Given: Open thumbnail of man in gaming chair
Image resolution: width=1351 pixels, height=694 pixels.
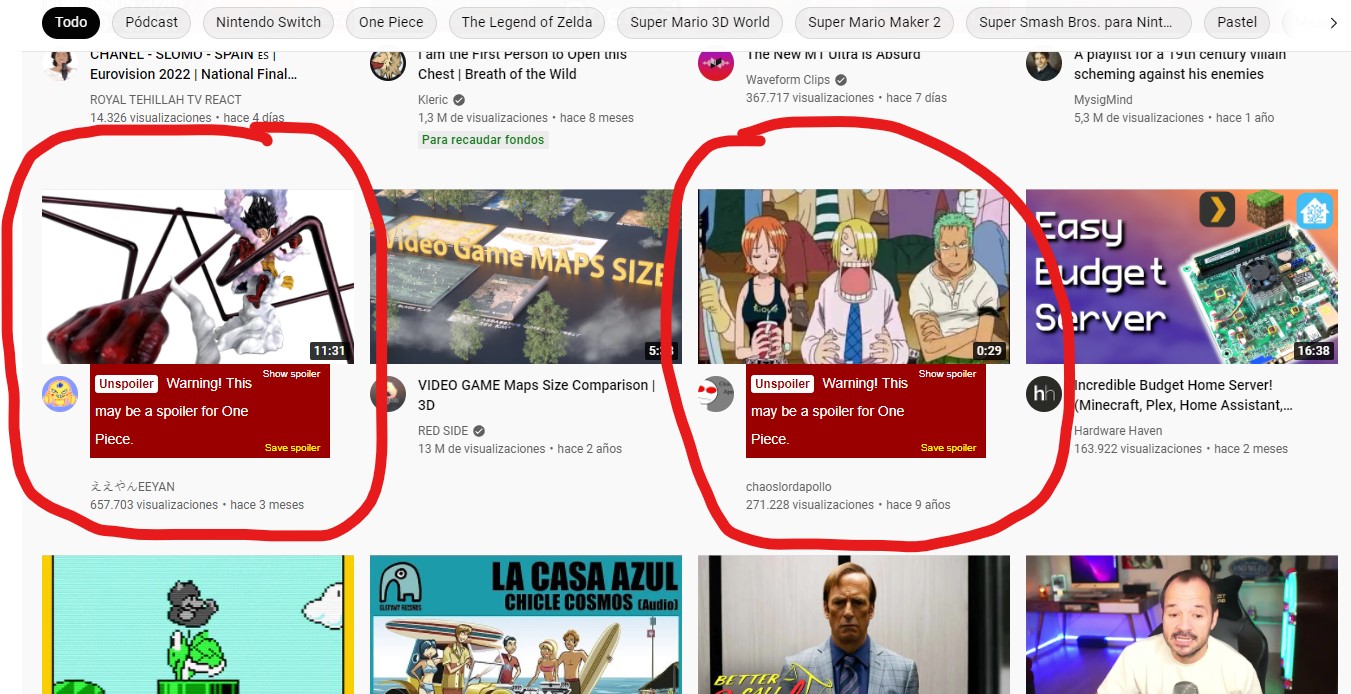Looking at the screenshot, I should tap(1182, 625).
